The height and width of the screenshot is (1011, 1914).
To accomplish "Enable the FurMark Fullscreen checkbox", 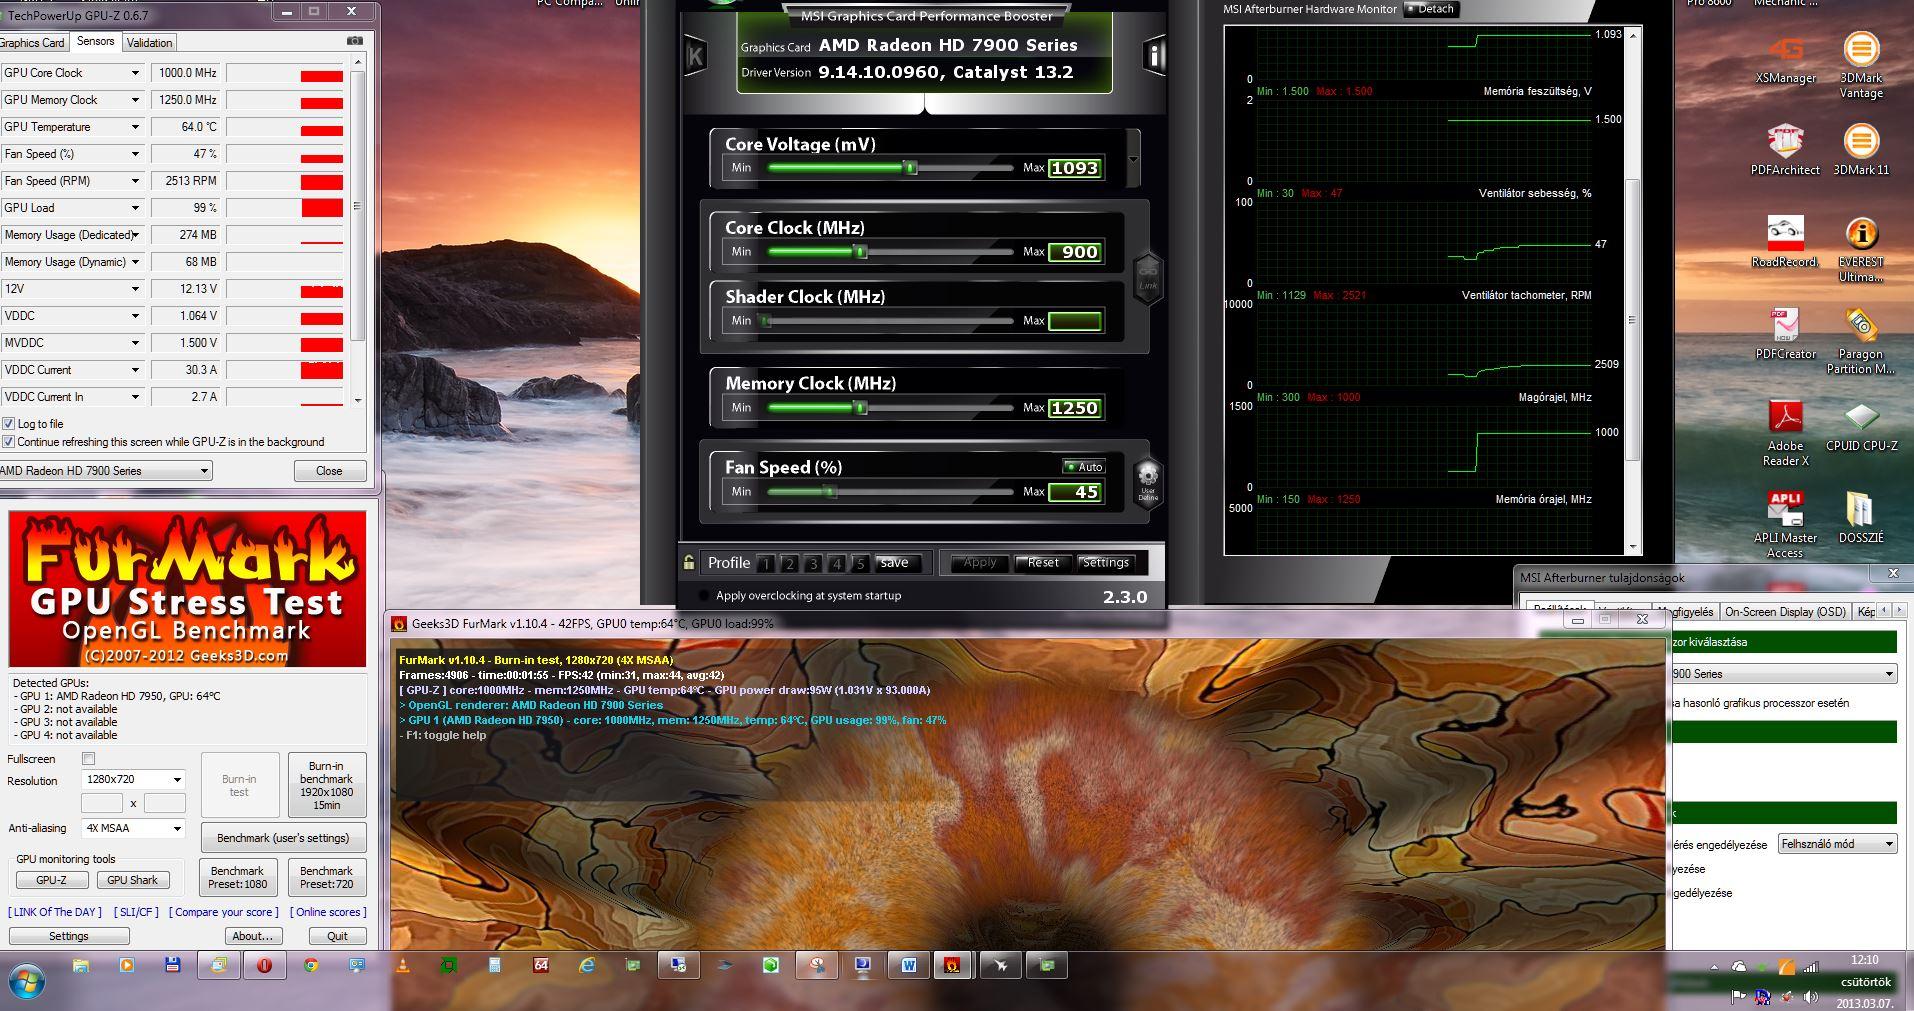I will (x=88, y=759).
